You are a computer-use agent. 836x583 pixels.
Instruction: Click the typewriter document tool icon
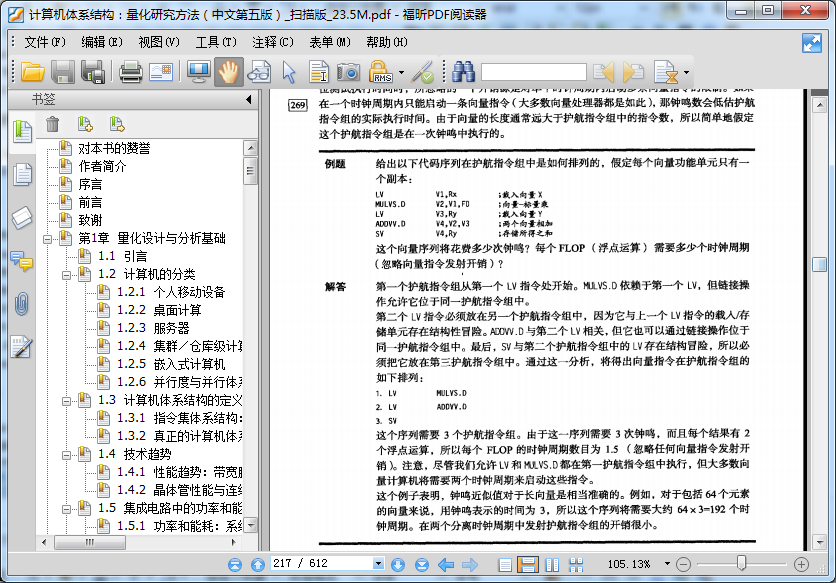click(666, 72)
